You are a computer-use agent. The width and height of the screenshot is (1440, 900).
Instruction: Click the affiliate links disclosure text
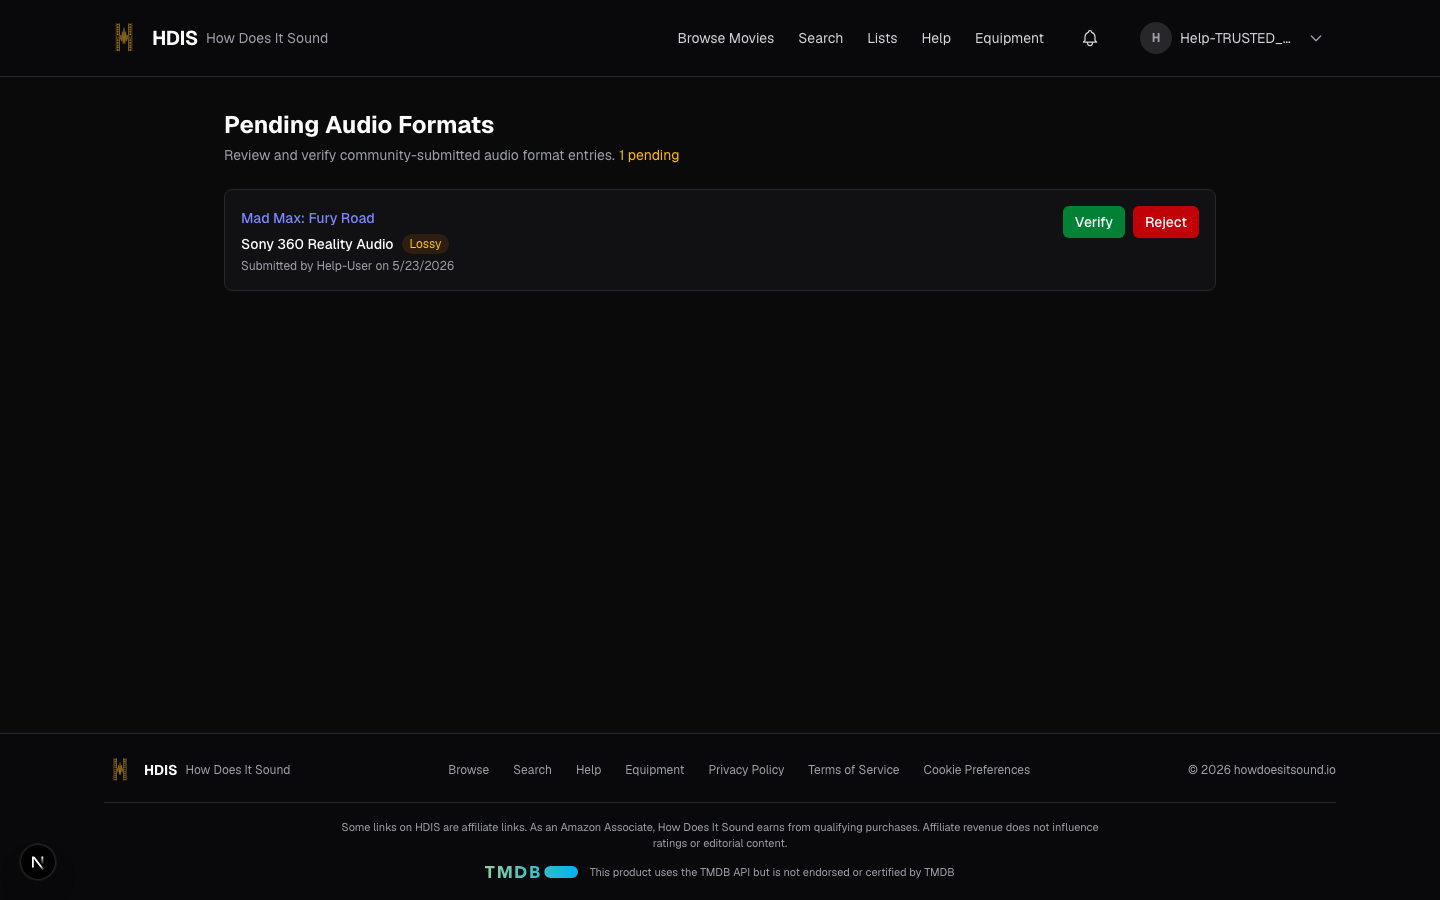pyautogui.click(x=720, y=835)
